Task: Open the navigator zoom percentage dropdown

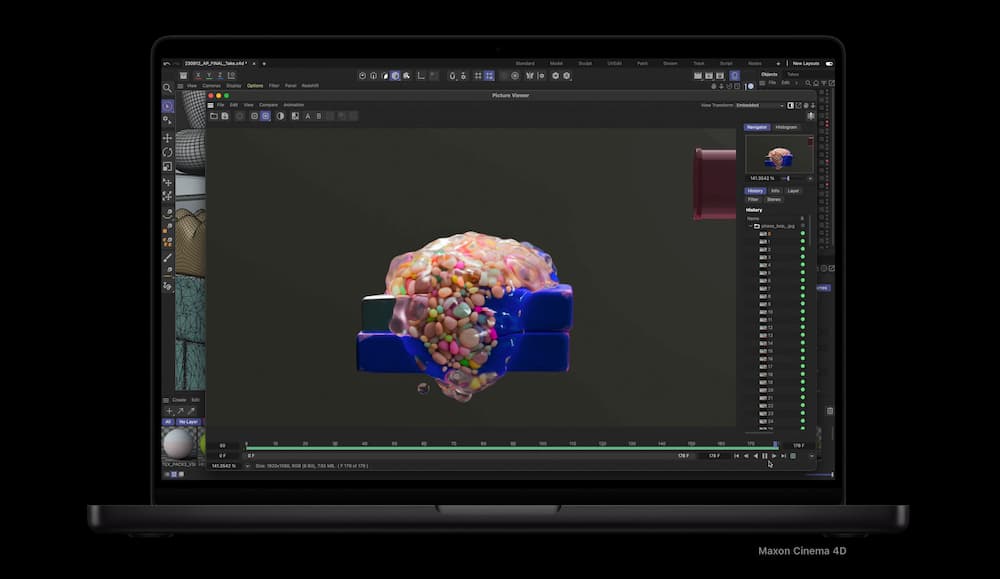Action: click(x=811, y=179)
